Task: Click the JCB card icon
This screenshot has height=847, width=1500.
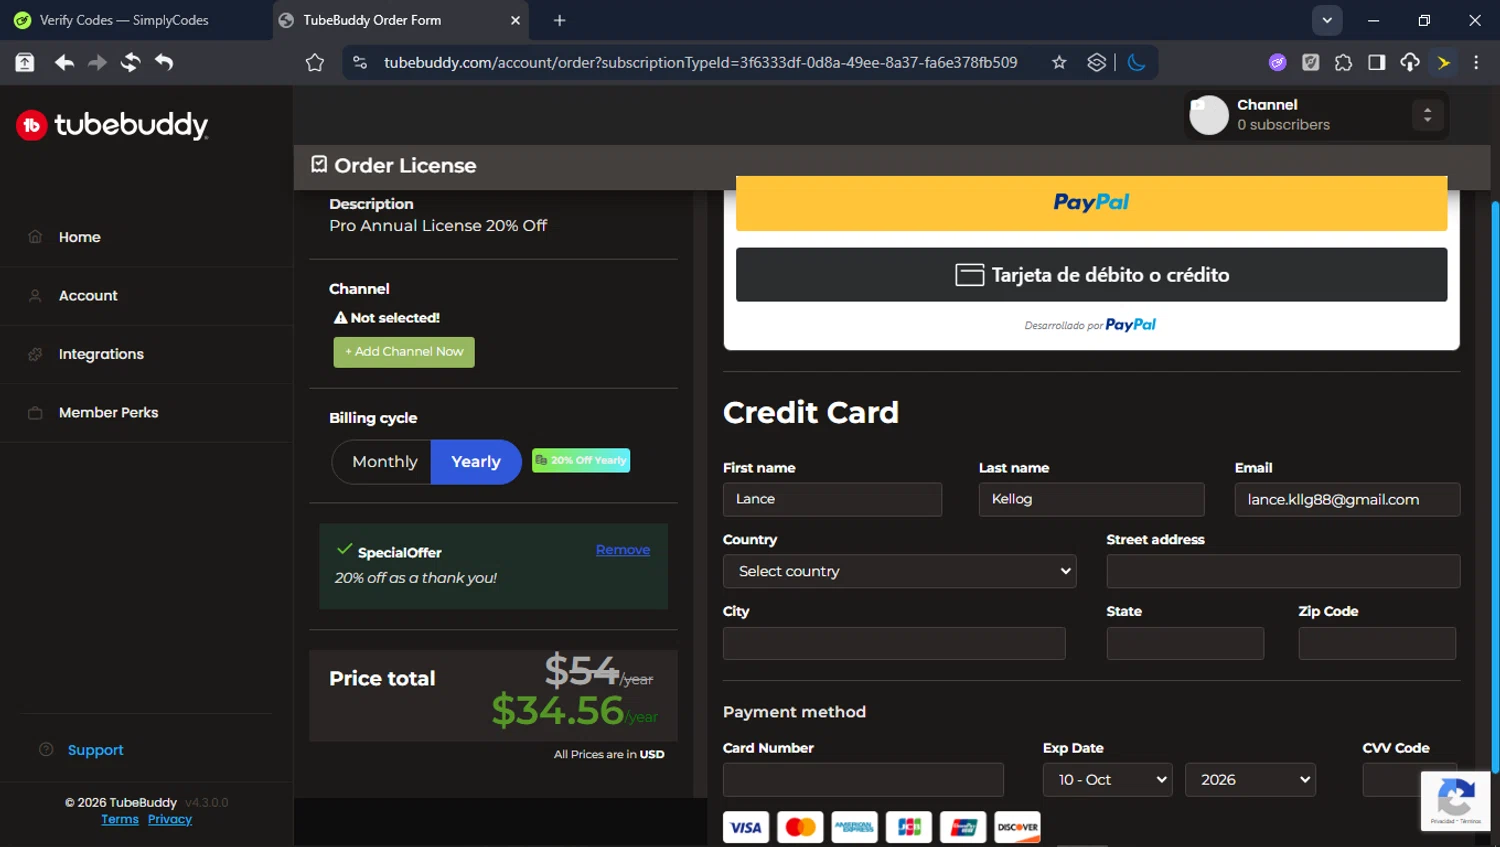Action: coord(909,827)
